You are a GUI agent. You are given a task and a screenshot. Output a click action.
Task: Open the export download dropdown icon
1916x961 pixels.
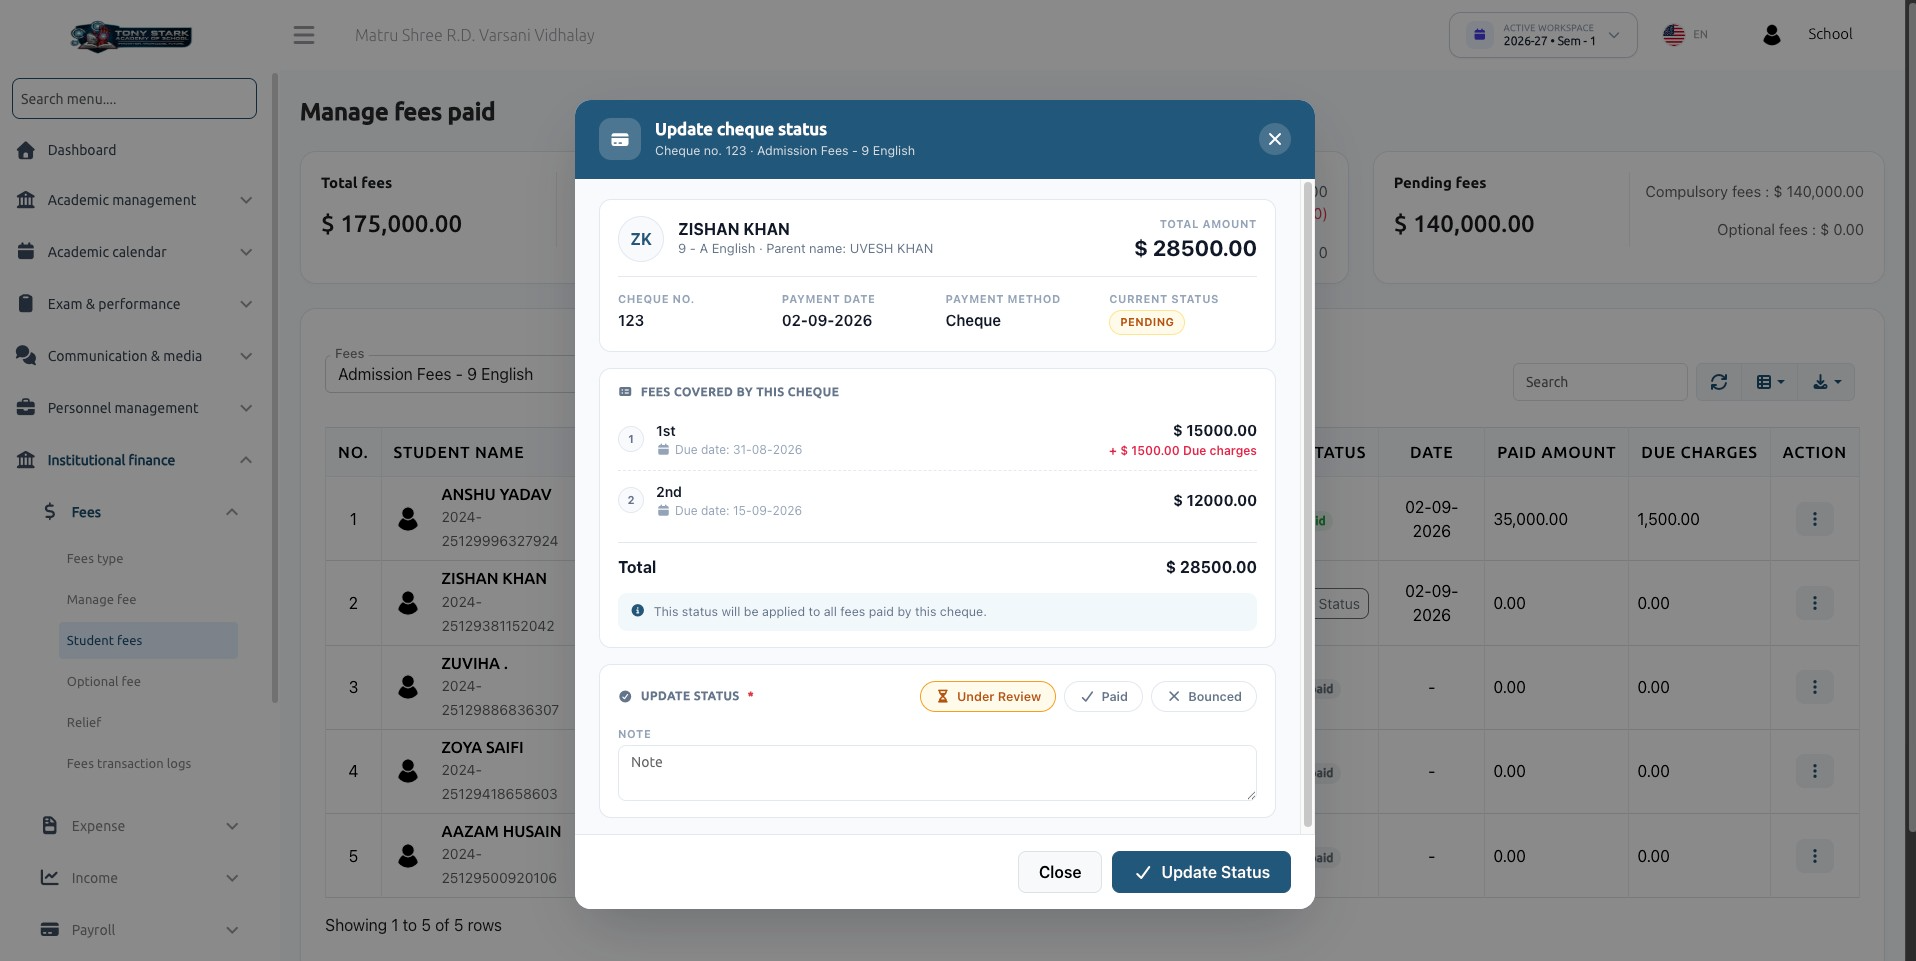1826,382
